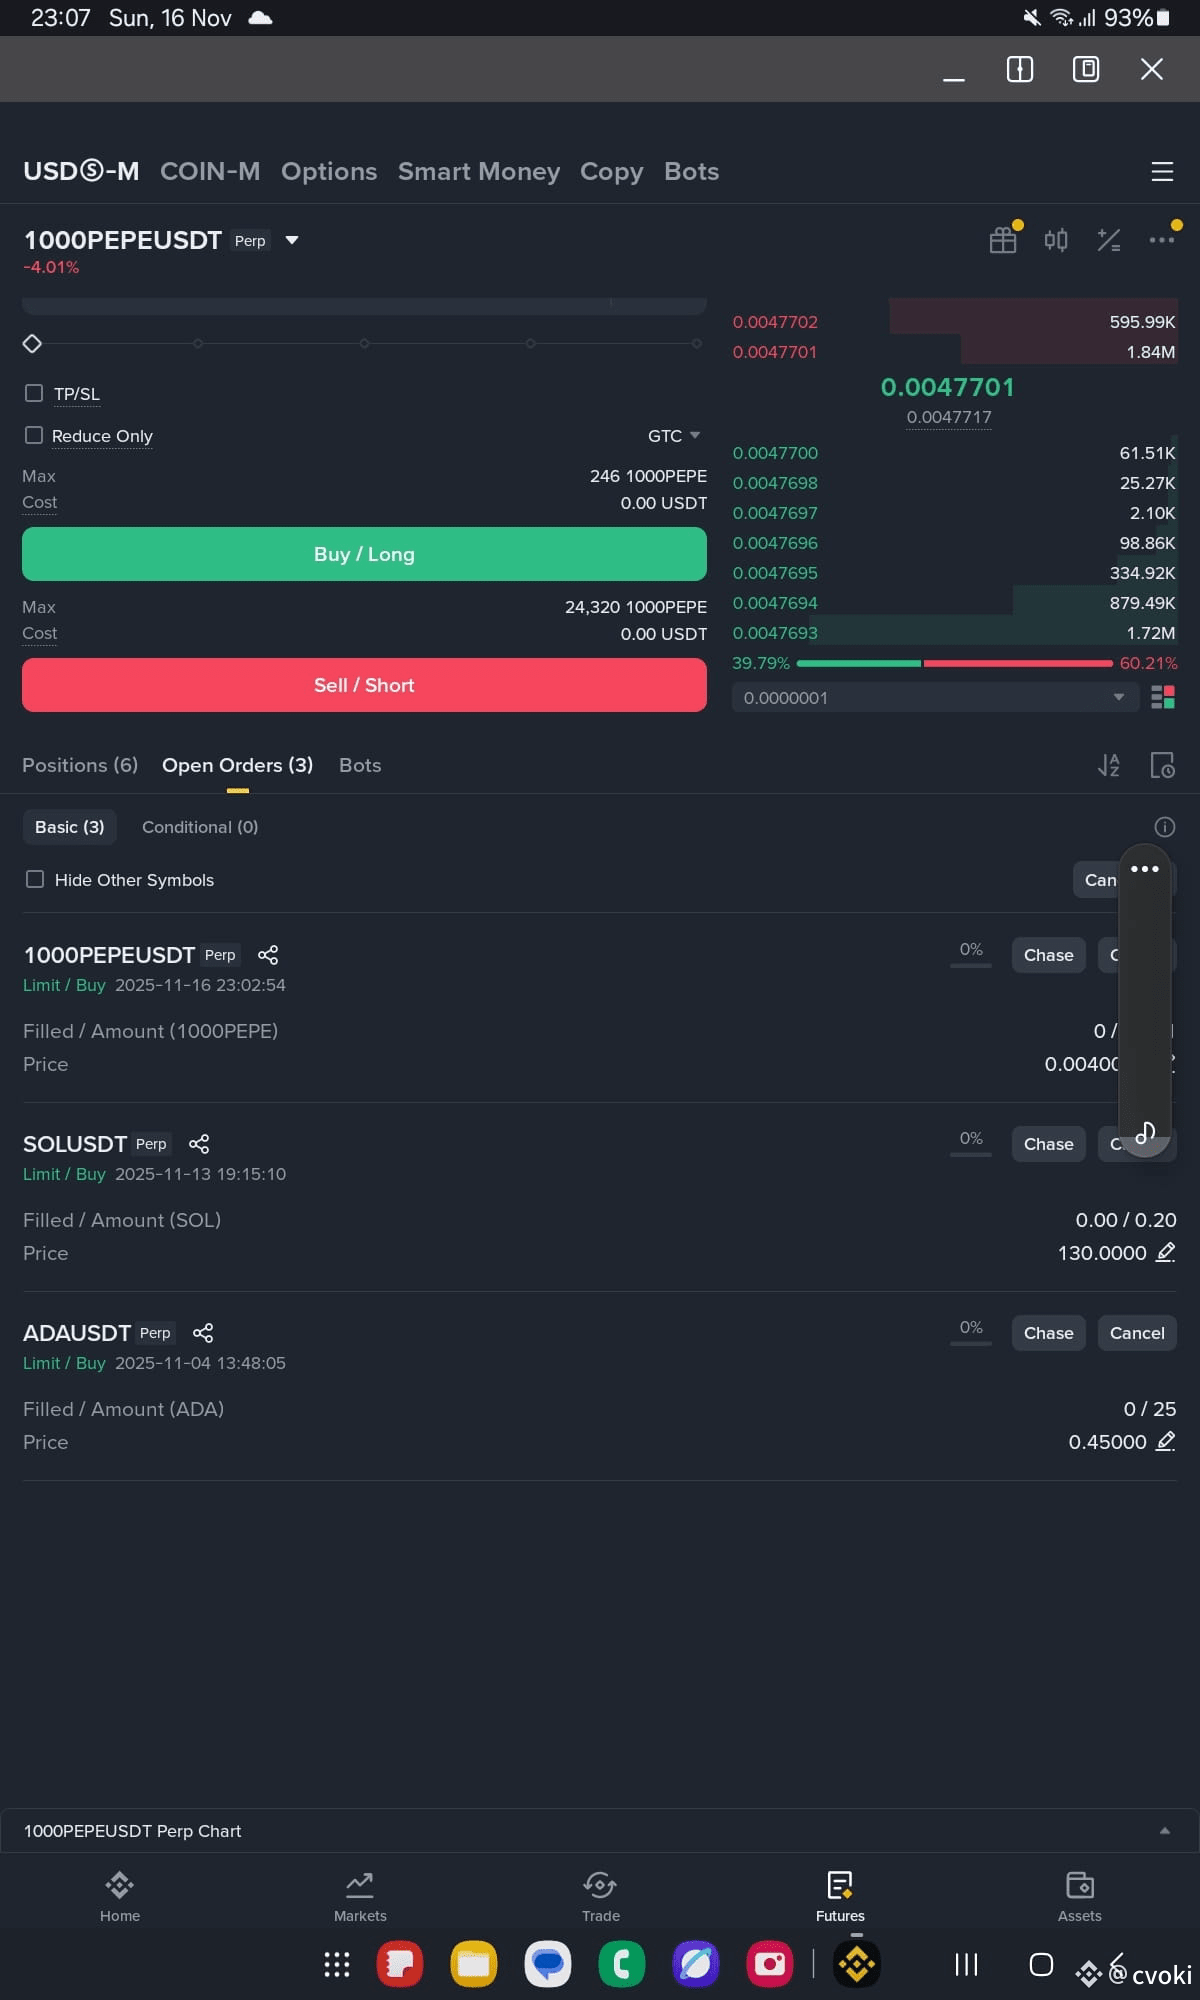Open the Bots tab beside Open Orders
The height and width of the screenshot is (2000, 1200).
(x=360, y=765)
